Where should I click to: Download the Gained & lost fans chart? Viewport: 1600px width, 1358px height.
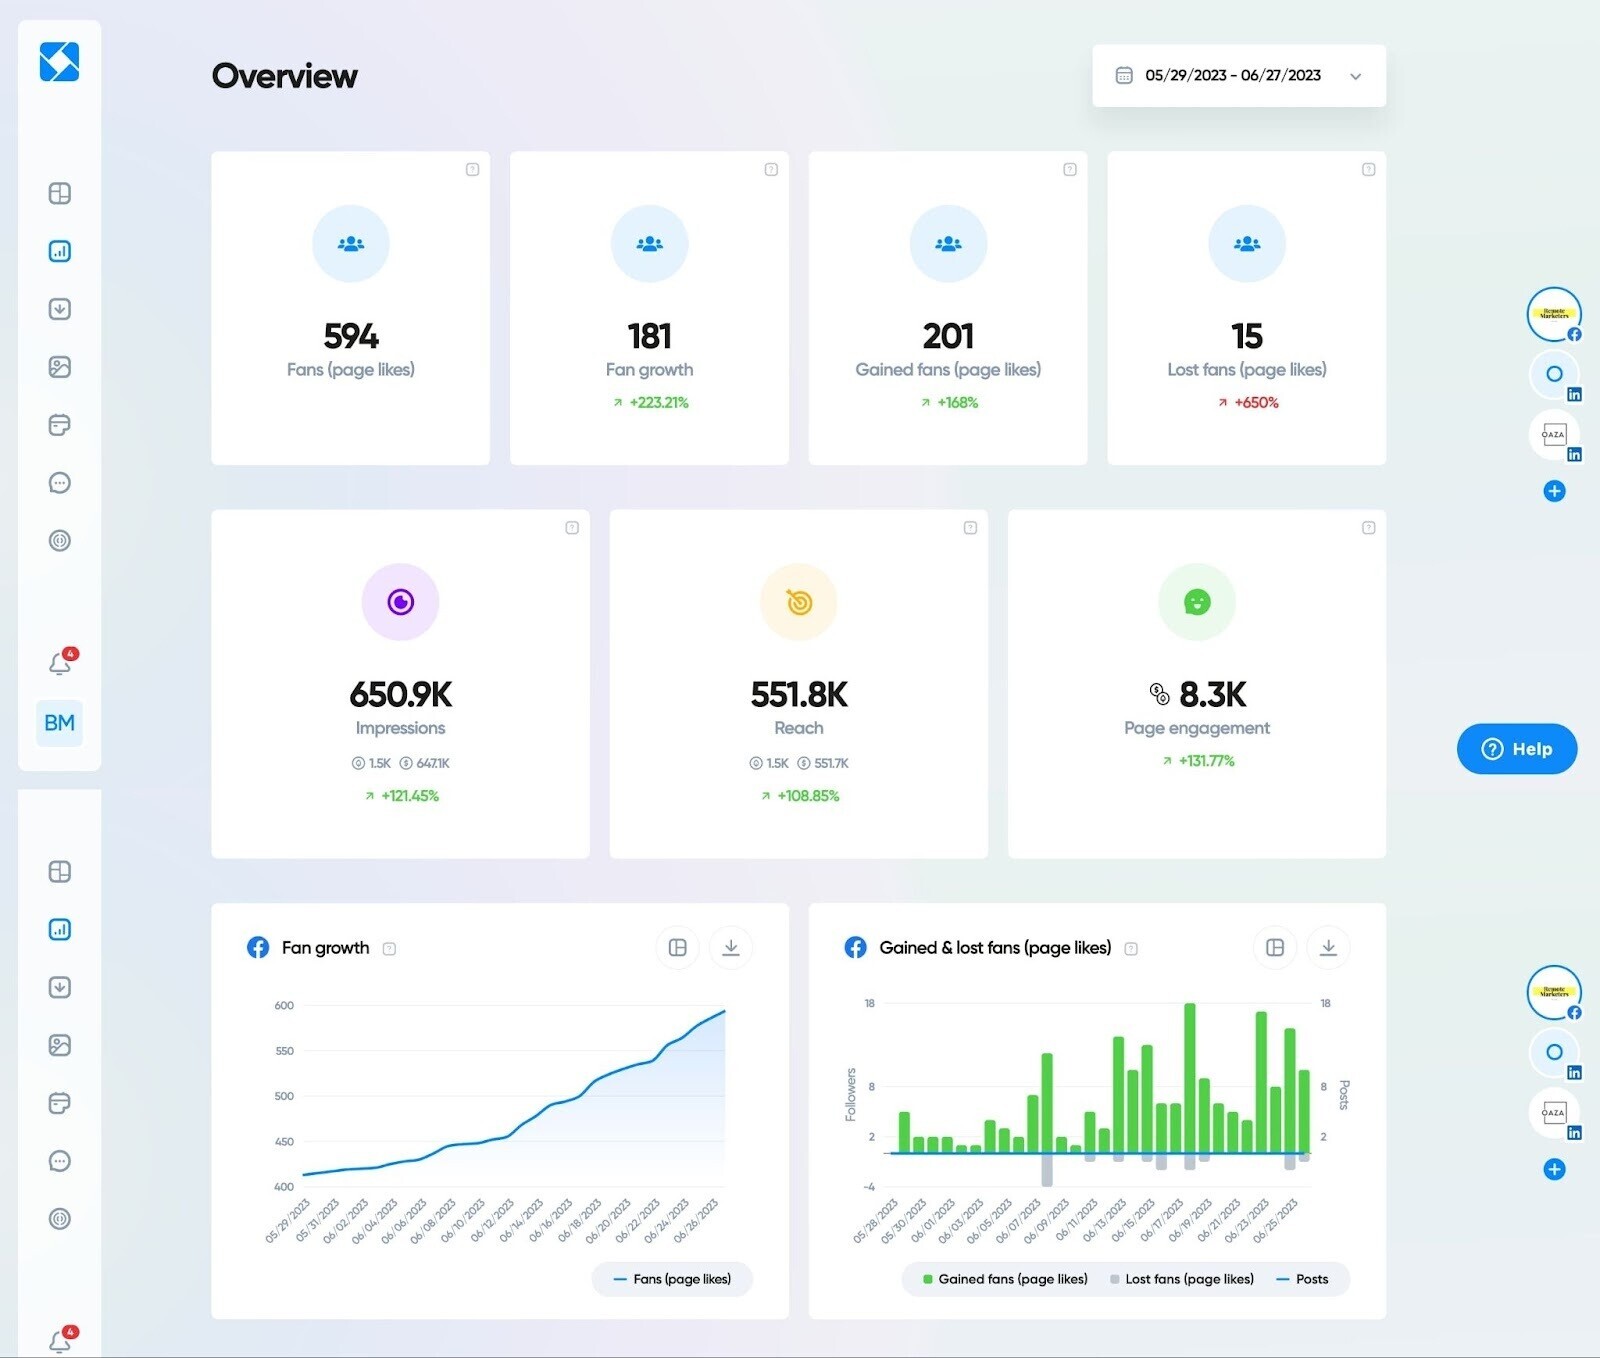click(x=1328, y=947)
